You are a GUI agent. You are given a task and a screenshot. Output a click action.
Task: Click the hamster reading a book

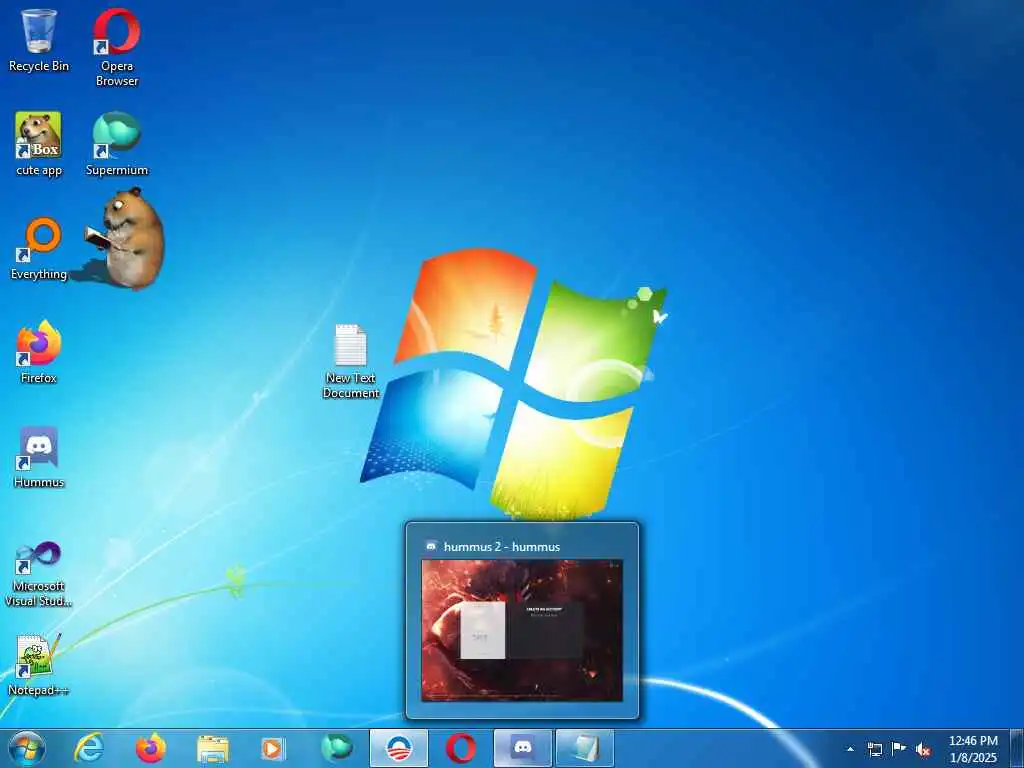pyautogui.click(x=124, y=238)
